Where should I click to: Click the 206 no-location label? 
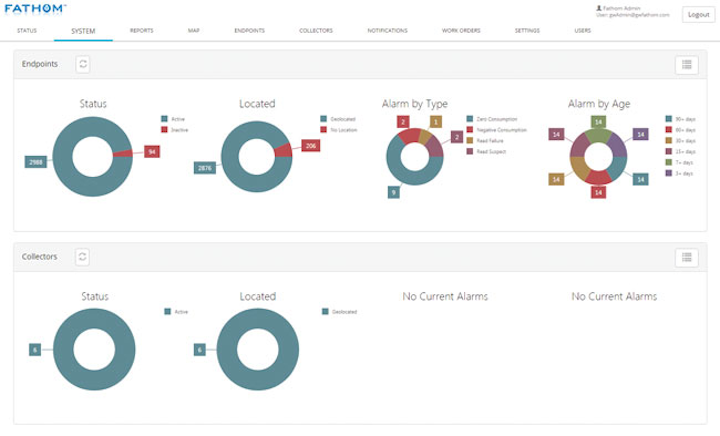click(x=311, y=146)
